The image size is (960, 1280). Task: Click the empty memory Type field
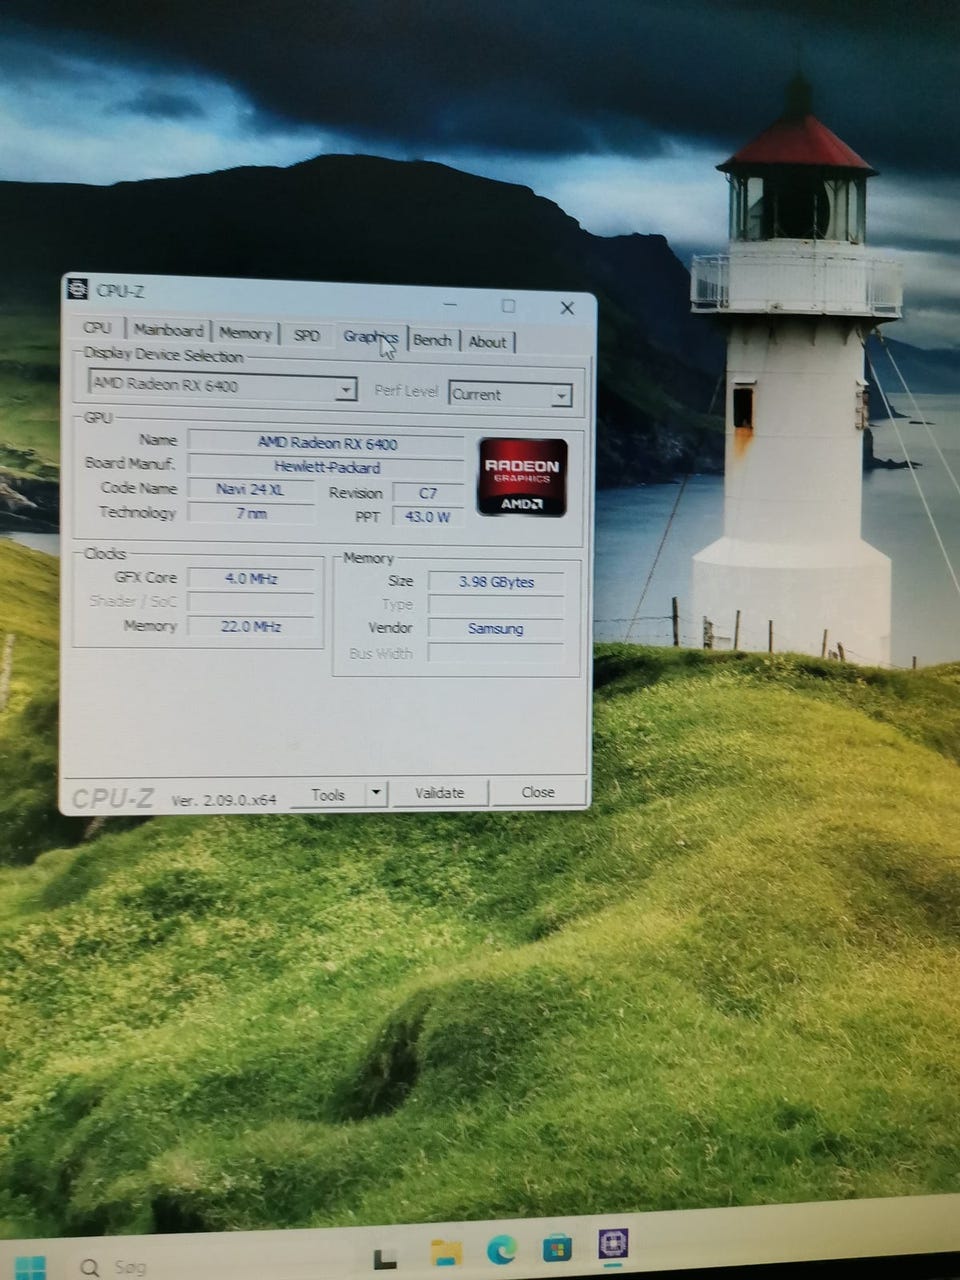(x=496, y=605)
